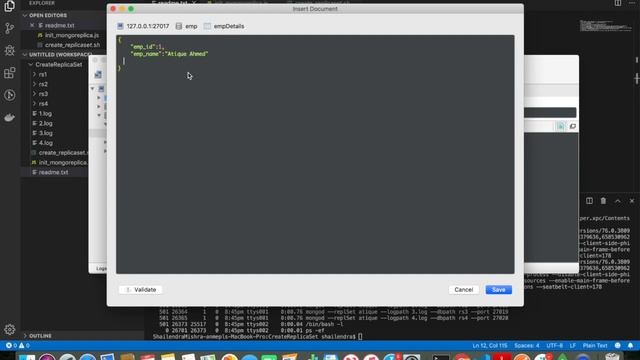The width and height of the screenshot is (640, 360).
Task: Click the empDetails collection icon
Action: pos(207,26)
